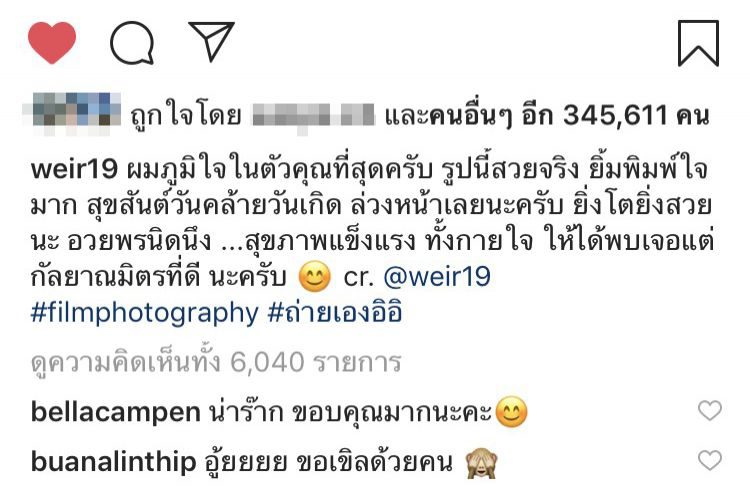This screenshot has width=750, height=486.
Task: Save post with the bookmark icon
Action: point(698,43)
